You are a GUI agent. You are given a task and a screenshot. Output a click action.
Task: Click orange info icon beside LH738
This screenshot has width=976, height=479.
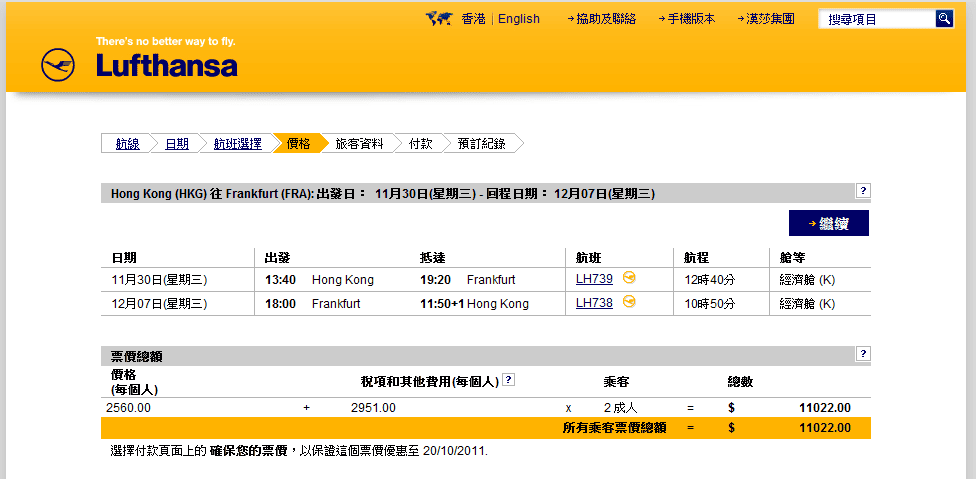click(629, 301)
